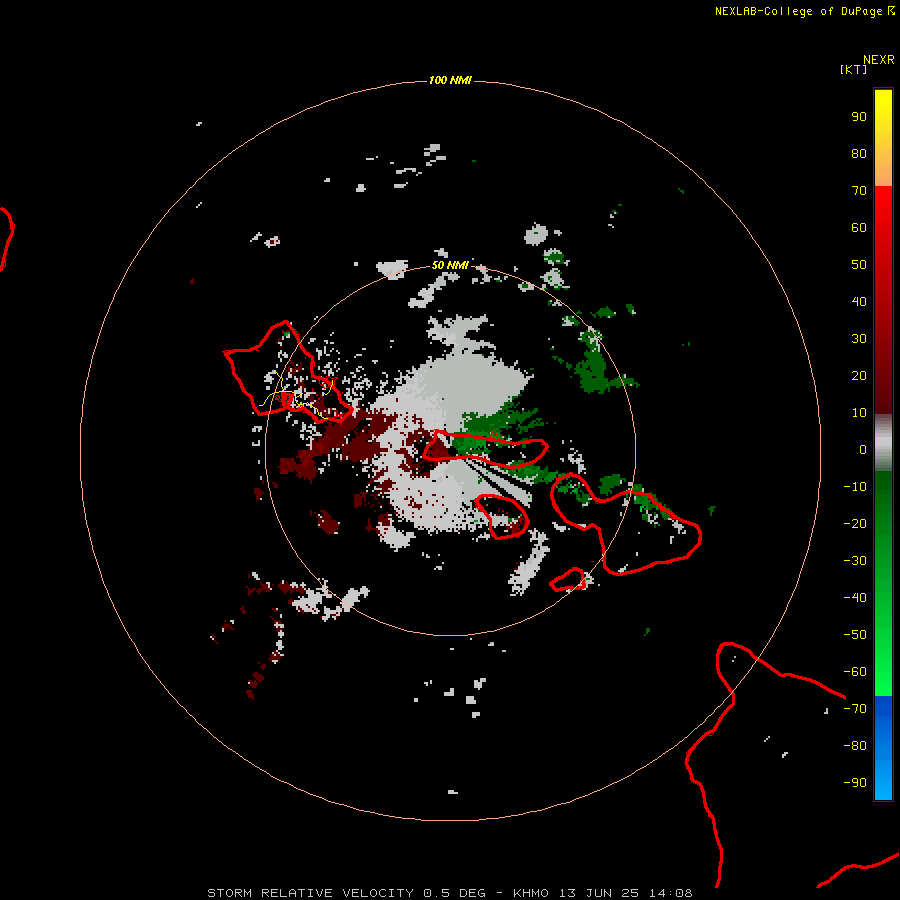Click the storm relative velocity caption text
Screen dimensions: 900x900
click(449, 893)
